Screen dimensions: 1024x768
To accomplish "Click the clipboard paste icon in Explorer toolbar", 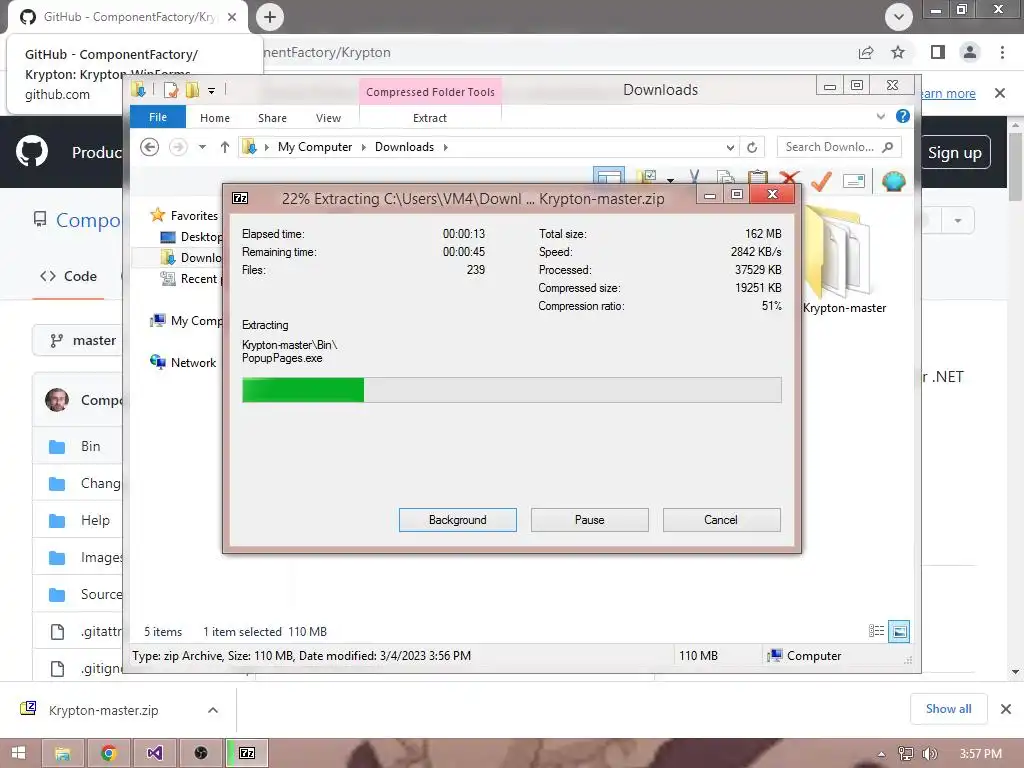I will pos(758,177).
